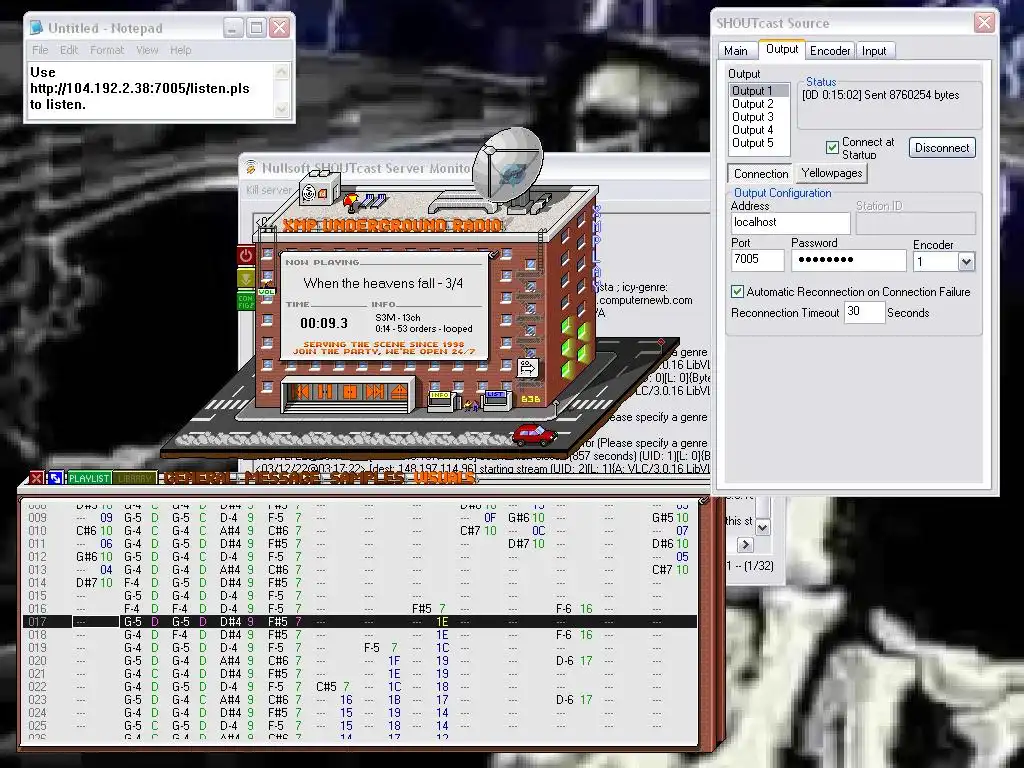
Task: Click the red power button on XMPlay building
Action: 246,255
